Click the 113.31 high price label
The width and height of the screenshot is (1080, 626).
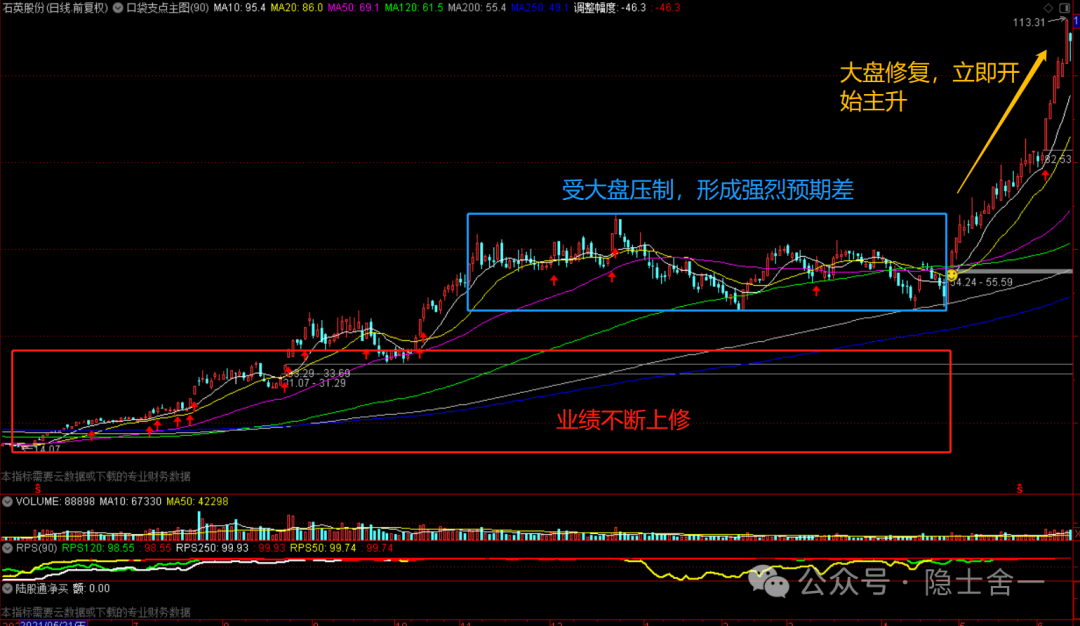[x=1029, y=23]
